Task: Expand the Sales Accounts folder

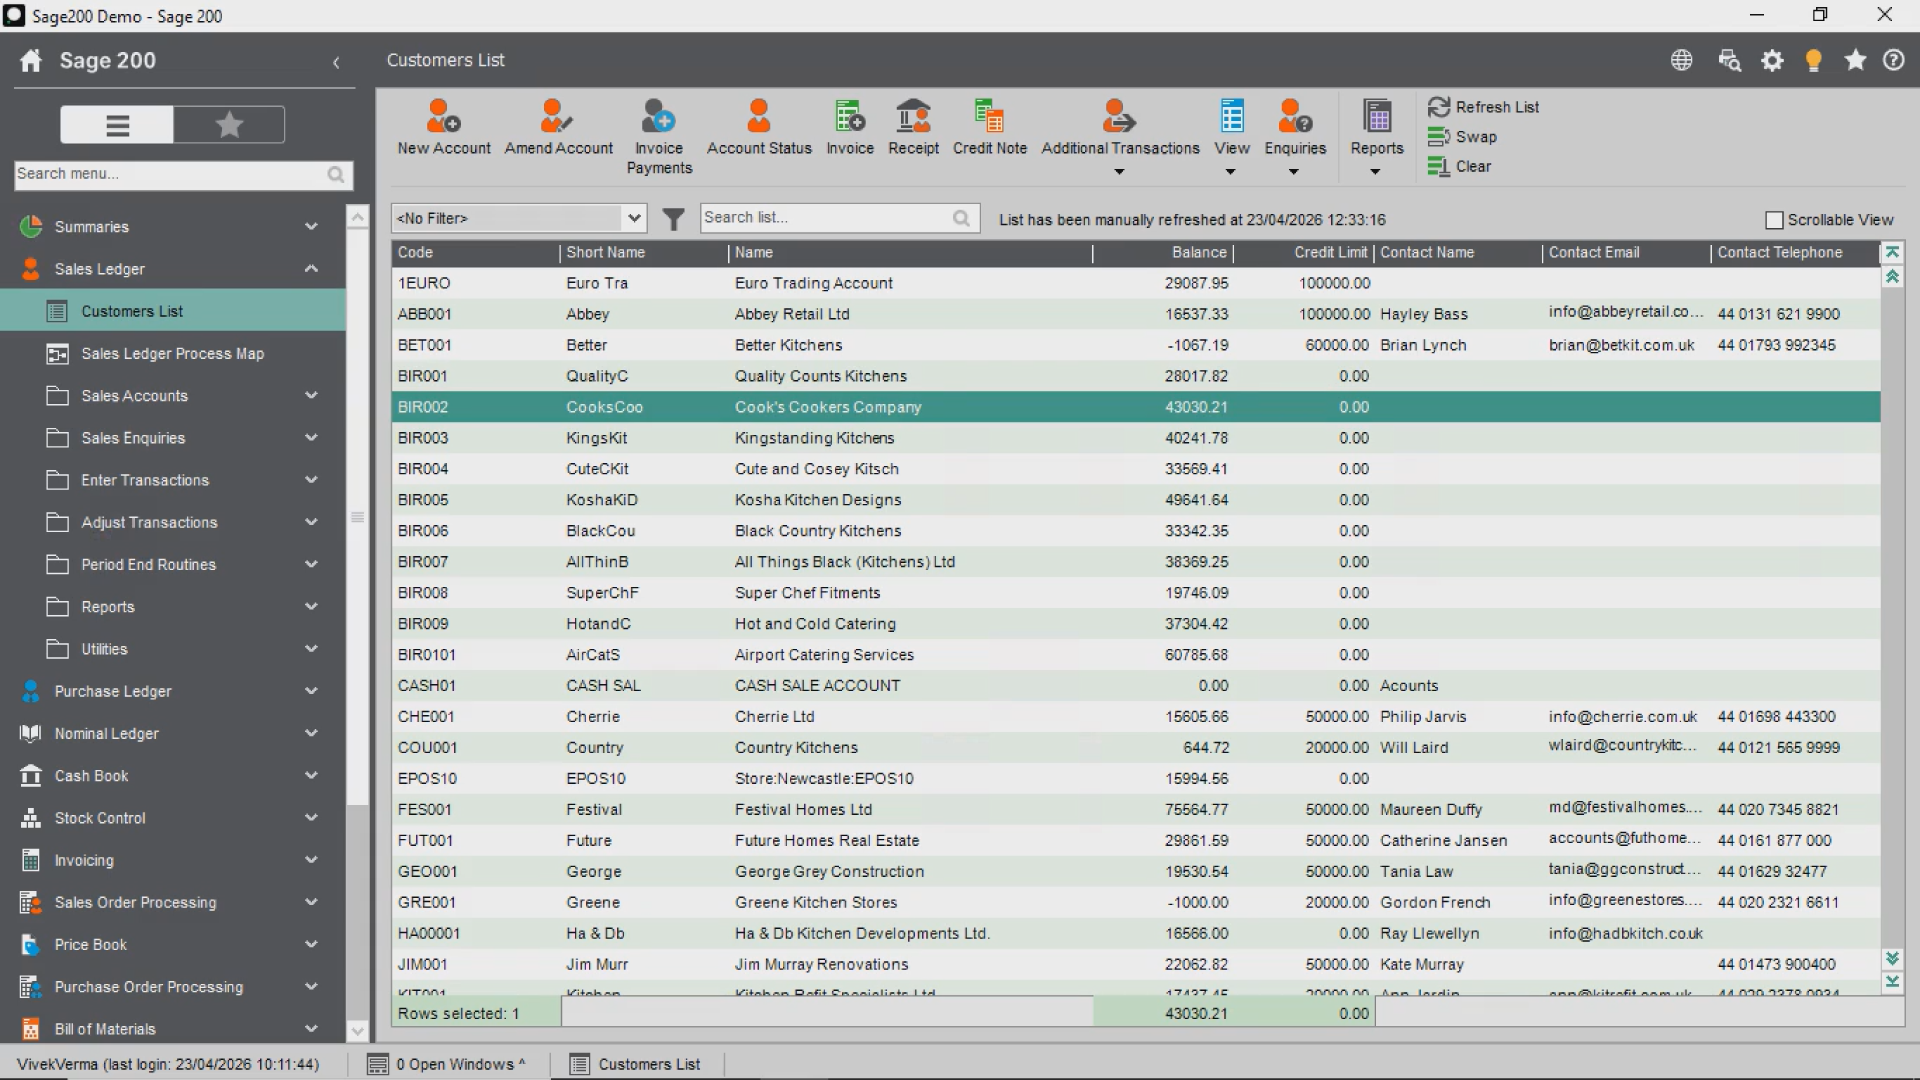Action: click(x=173, y=396)
